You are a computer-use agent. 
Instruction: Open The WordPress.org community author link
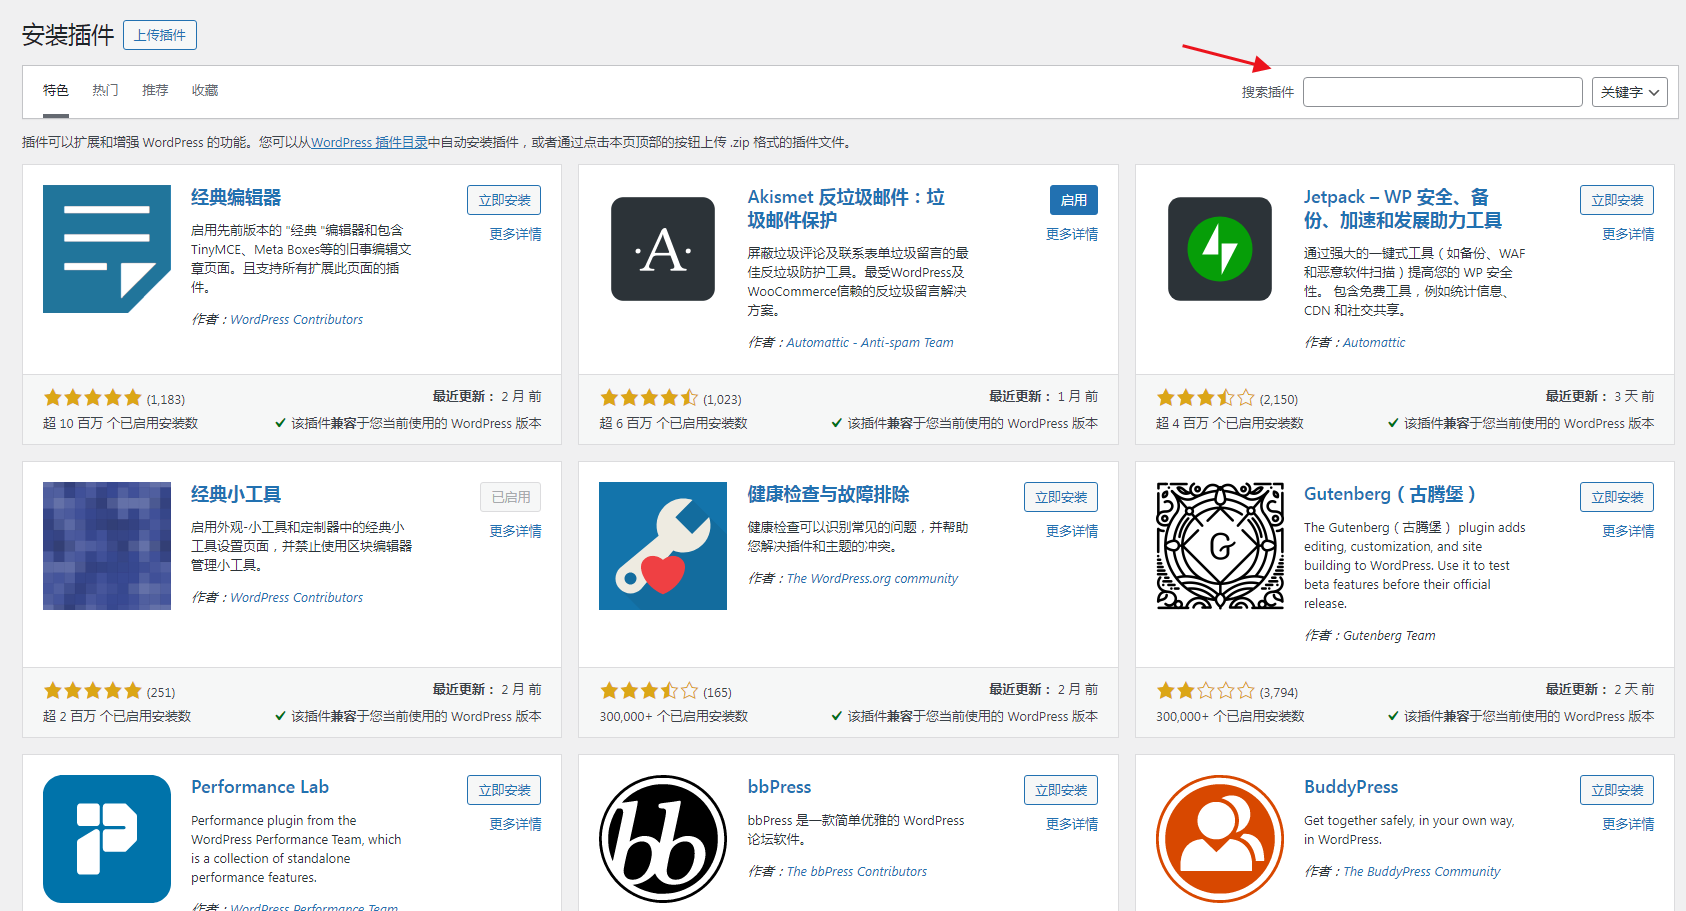pos(872,579)
